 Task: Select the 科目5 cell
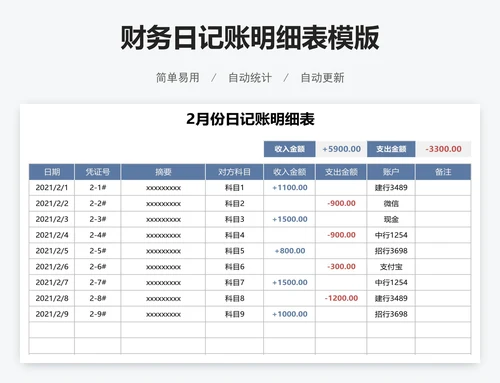pos(234,251)
